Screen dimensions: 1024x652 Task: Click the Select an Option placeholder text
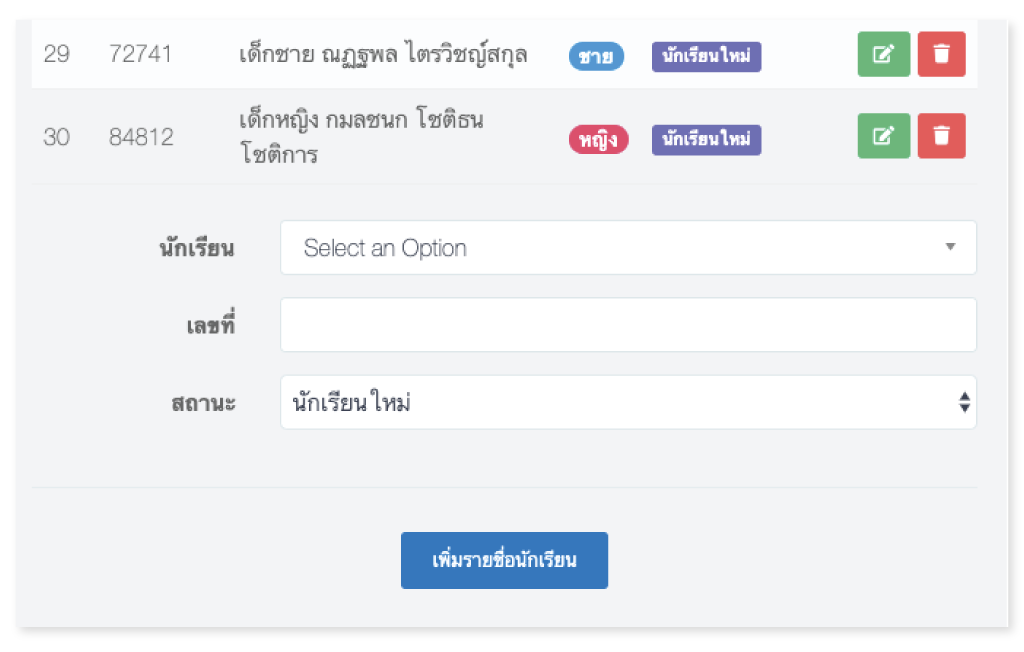381,247
